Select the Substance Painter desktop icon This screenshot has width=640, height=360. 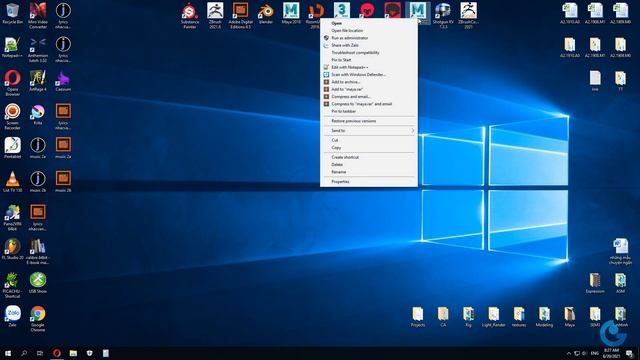click(190, 16)
